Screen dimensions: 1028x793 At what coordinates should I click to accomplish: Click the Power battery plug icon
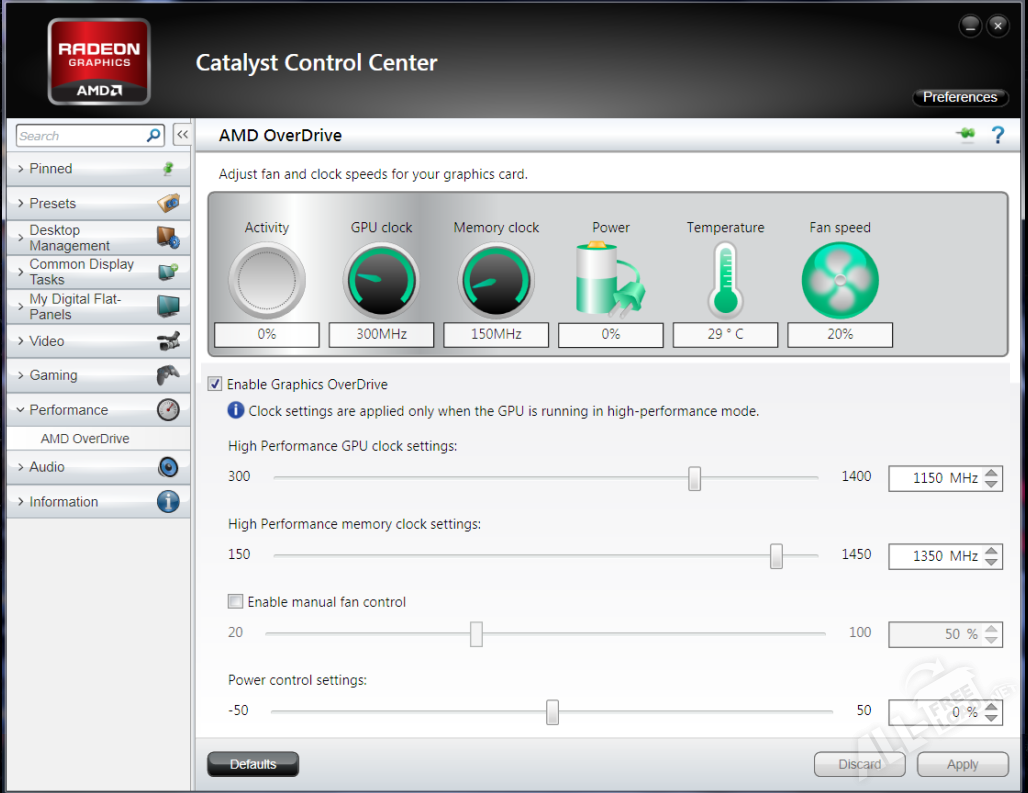pos(610,281)
